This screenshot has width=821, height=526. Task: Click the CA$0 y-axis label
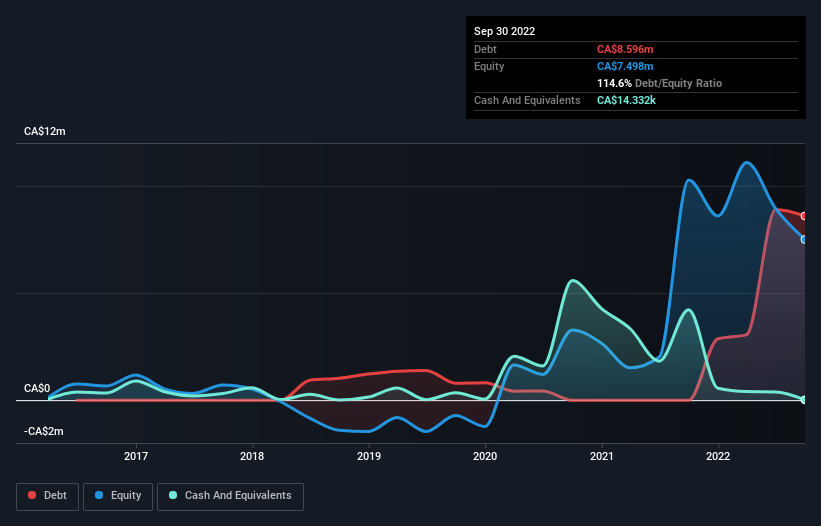pos(37,388)
